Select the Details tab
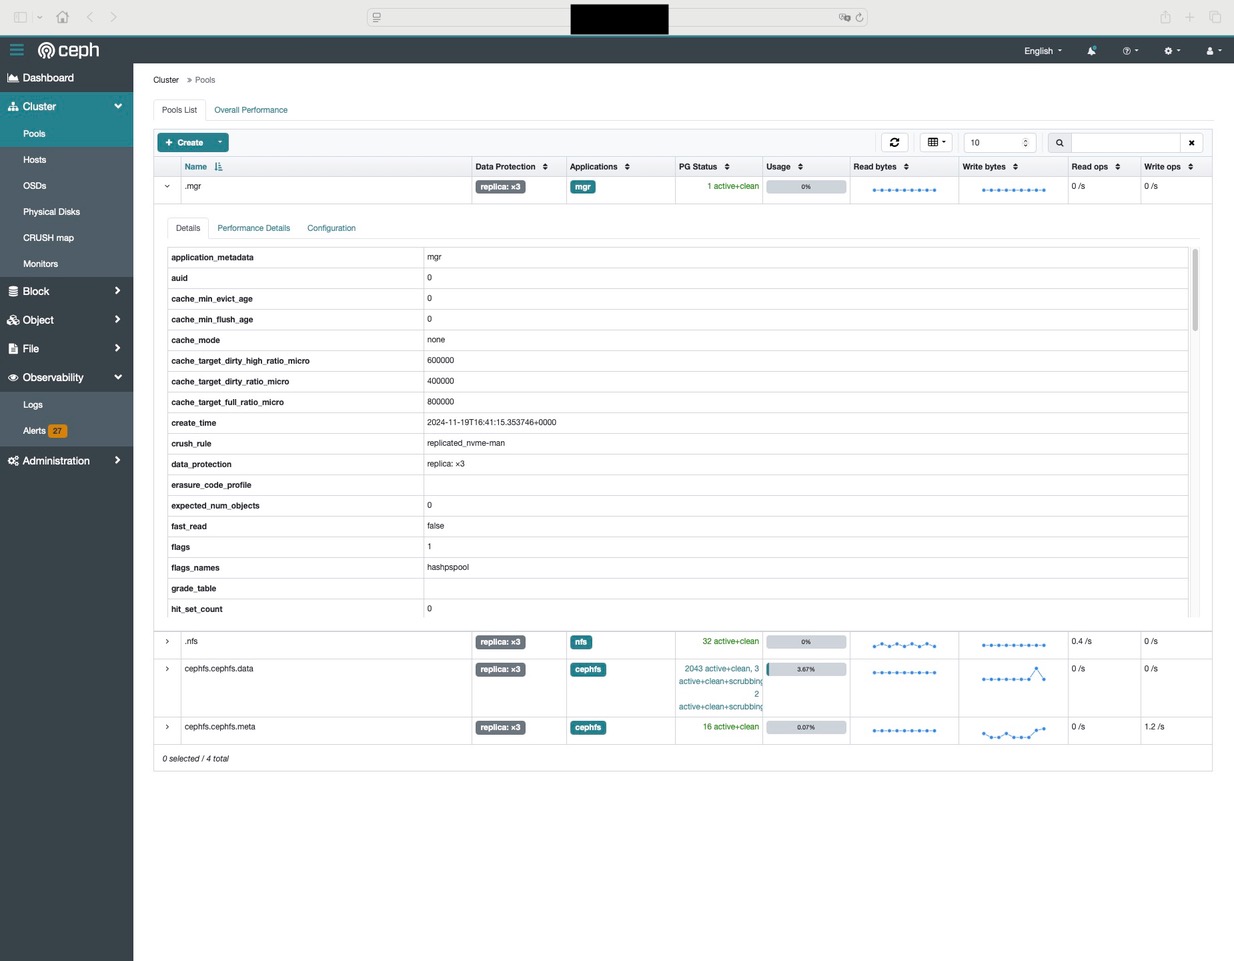The width and height of the screenshot is (1234, 961). click(x=188, y=228)
